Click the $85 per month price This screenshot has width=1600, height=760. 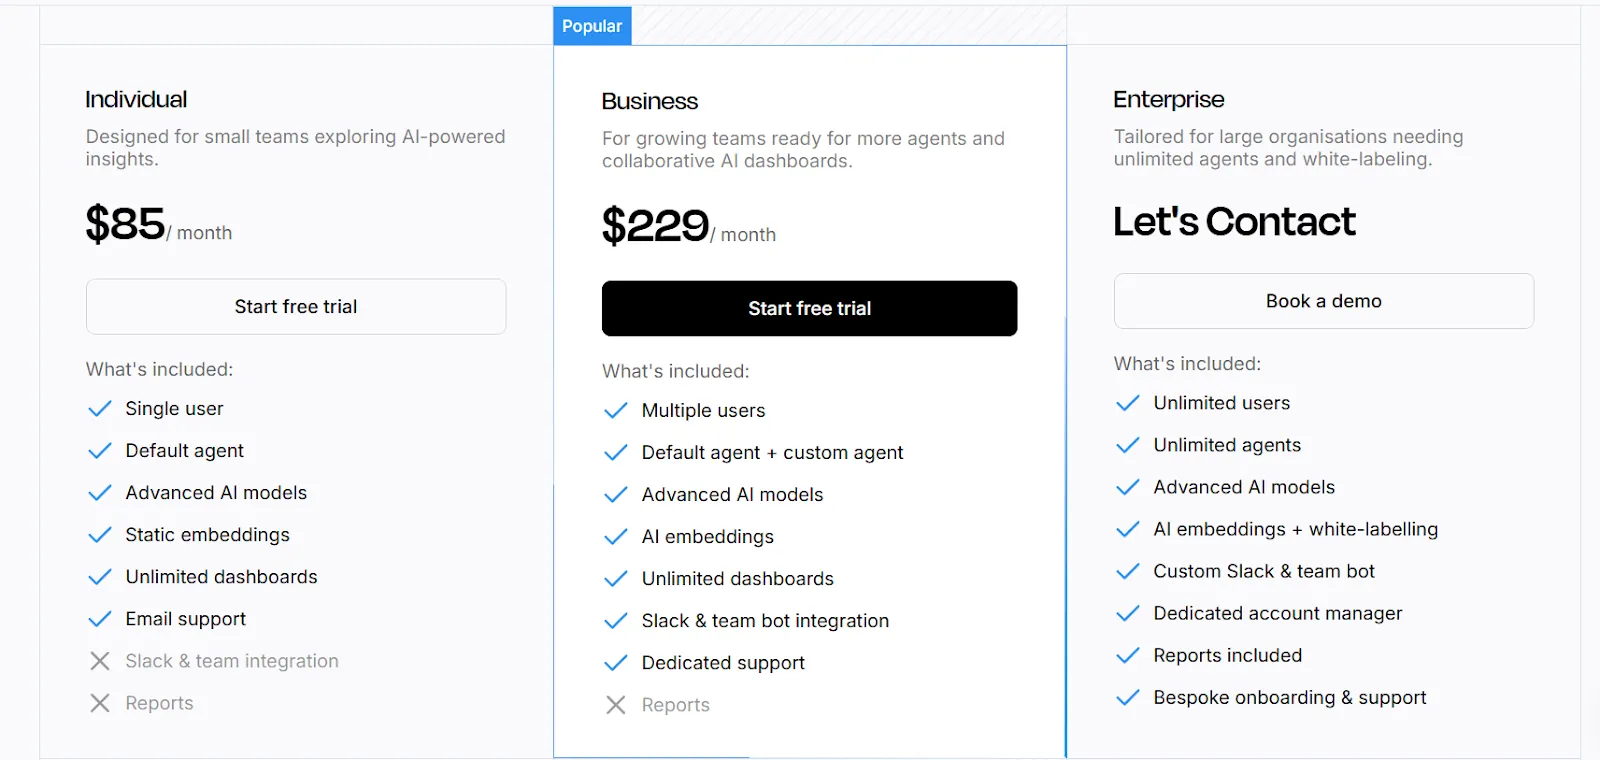158,225
